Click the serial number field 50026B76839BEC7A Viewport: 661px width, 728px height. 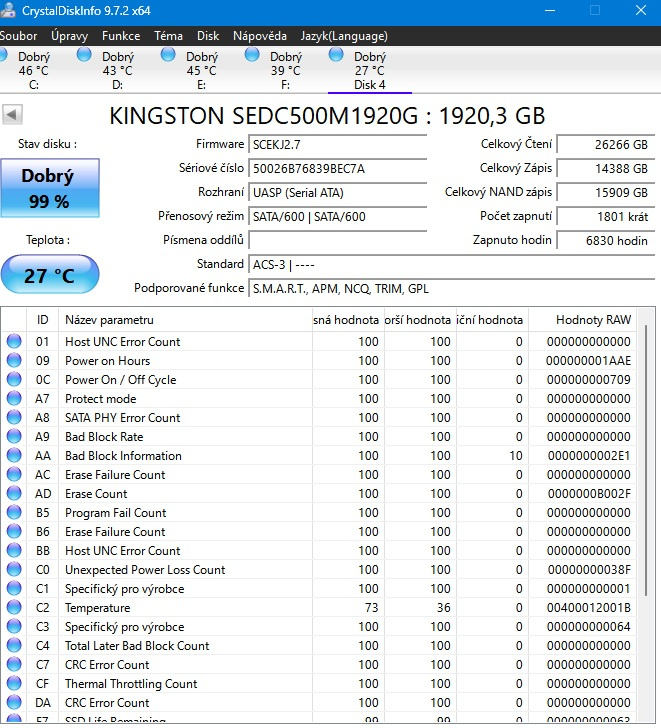pos(337,169)
